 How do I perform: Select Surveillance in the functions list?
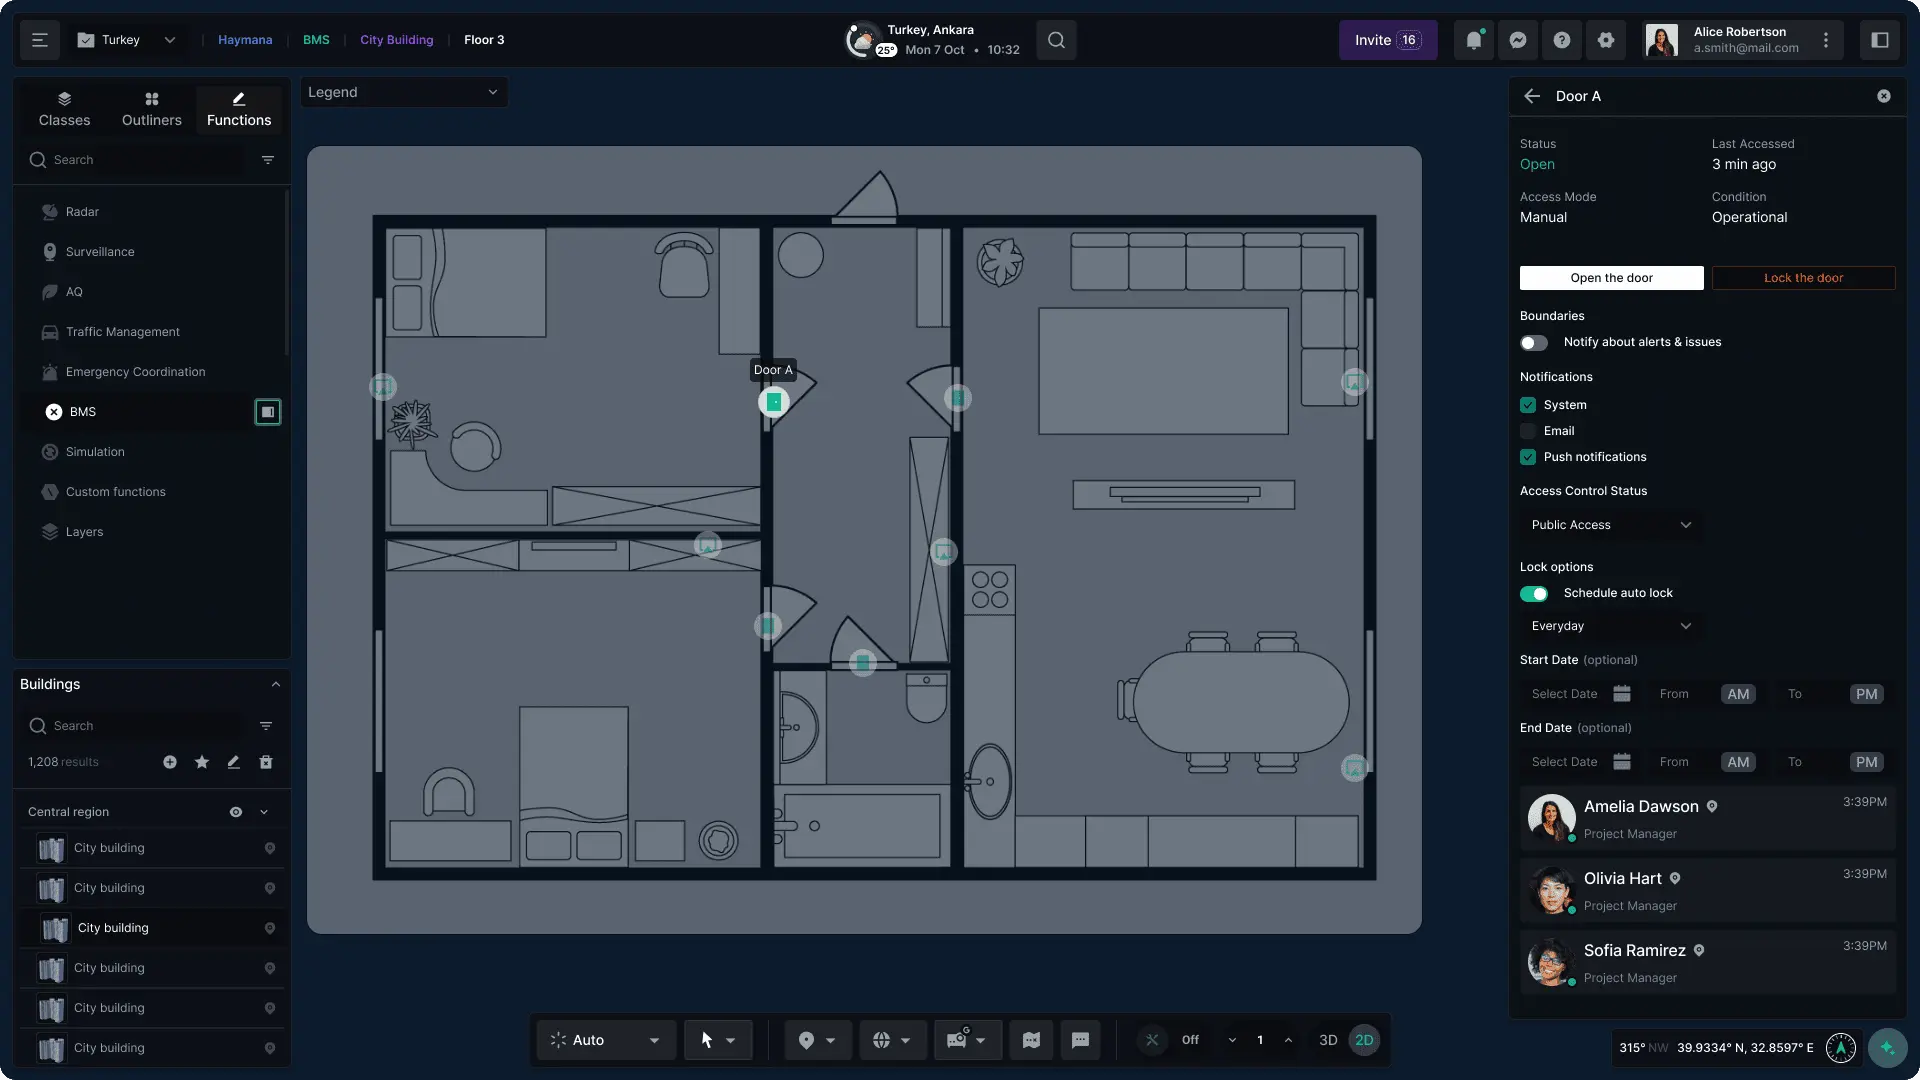(x=100, y=252)
